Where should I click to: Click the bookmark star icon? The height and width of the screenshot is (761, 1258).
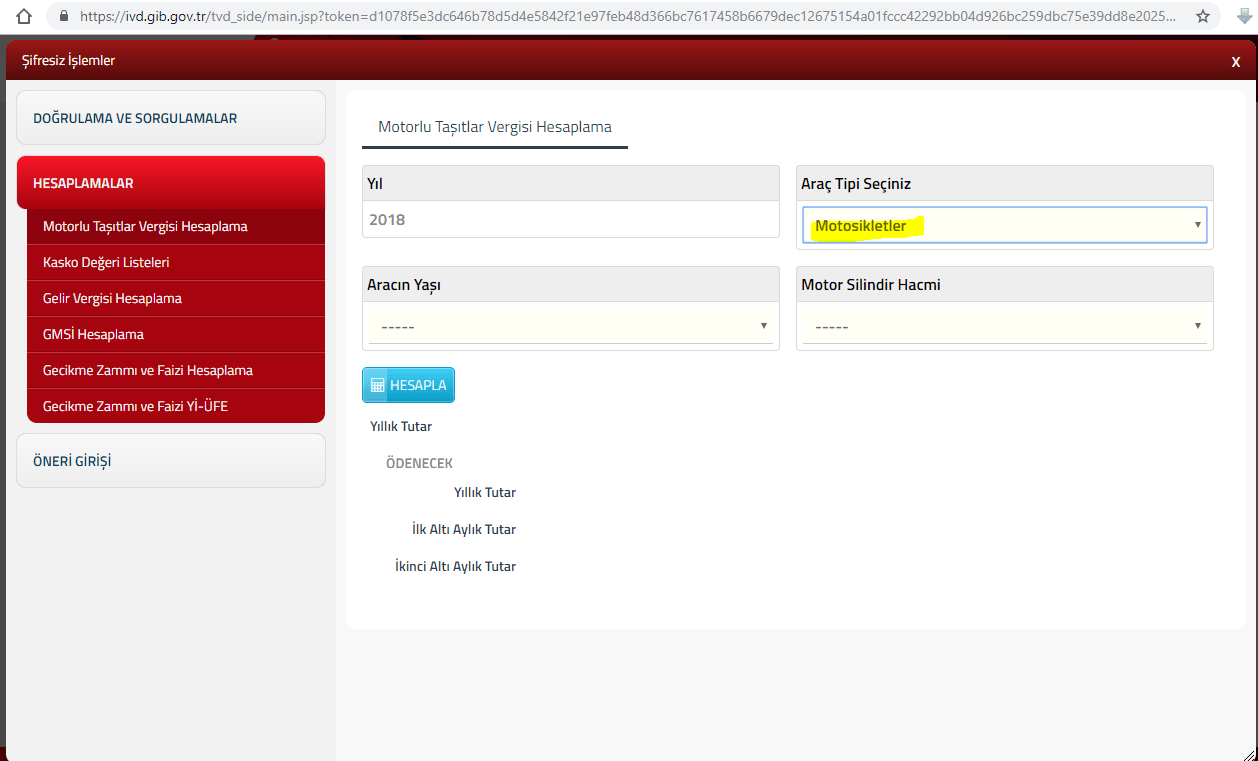click(x=1203, y=16)
